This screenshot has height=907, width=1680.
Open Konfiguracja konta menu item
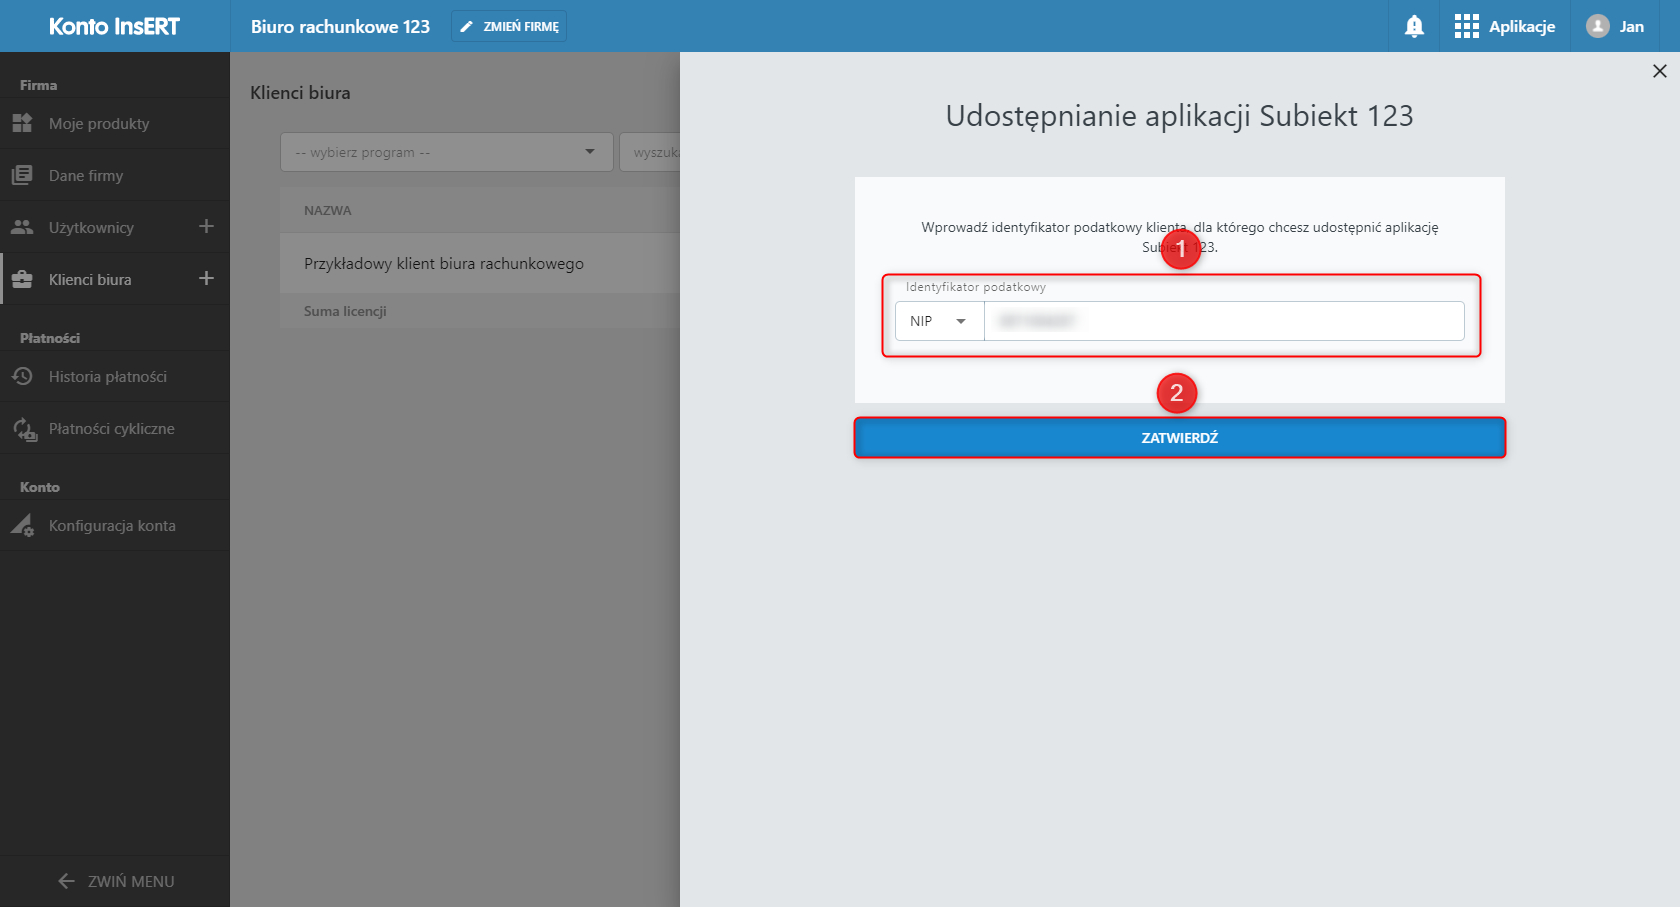115,526
